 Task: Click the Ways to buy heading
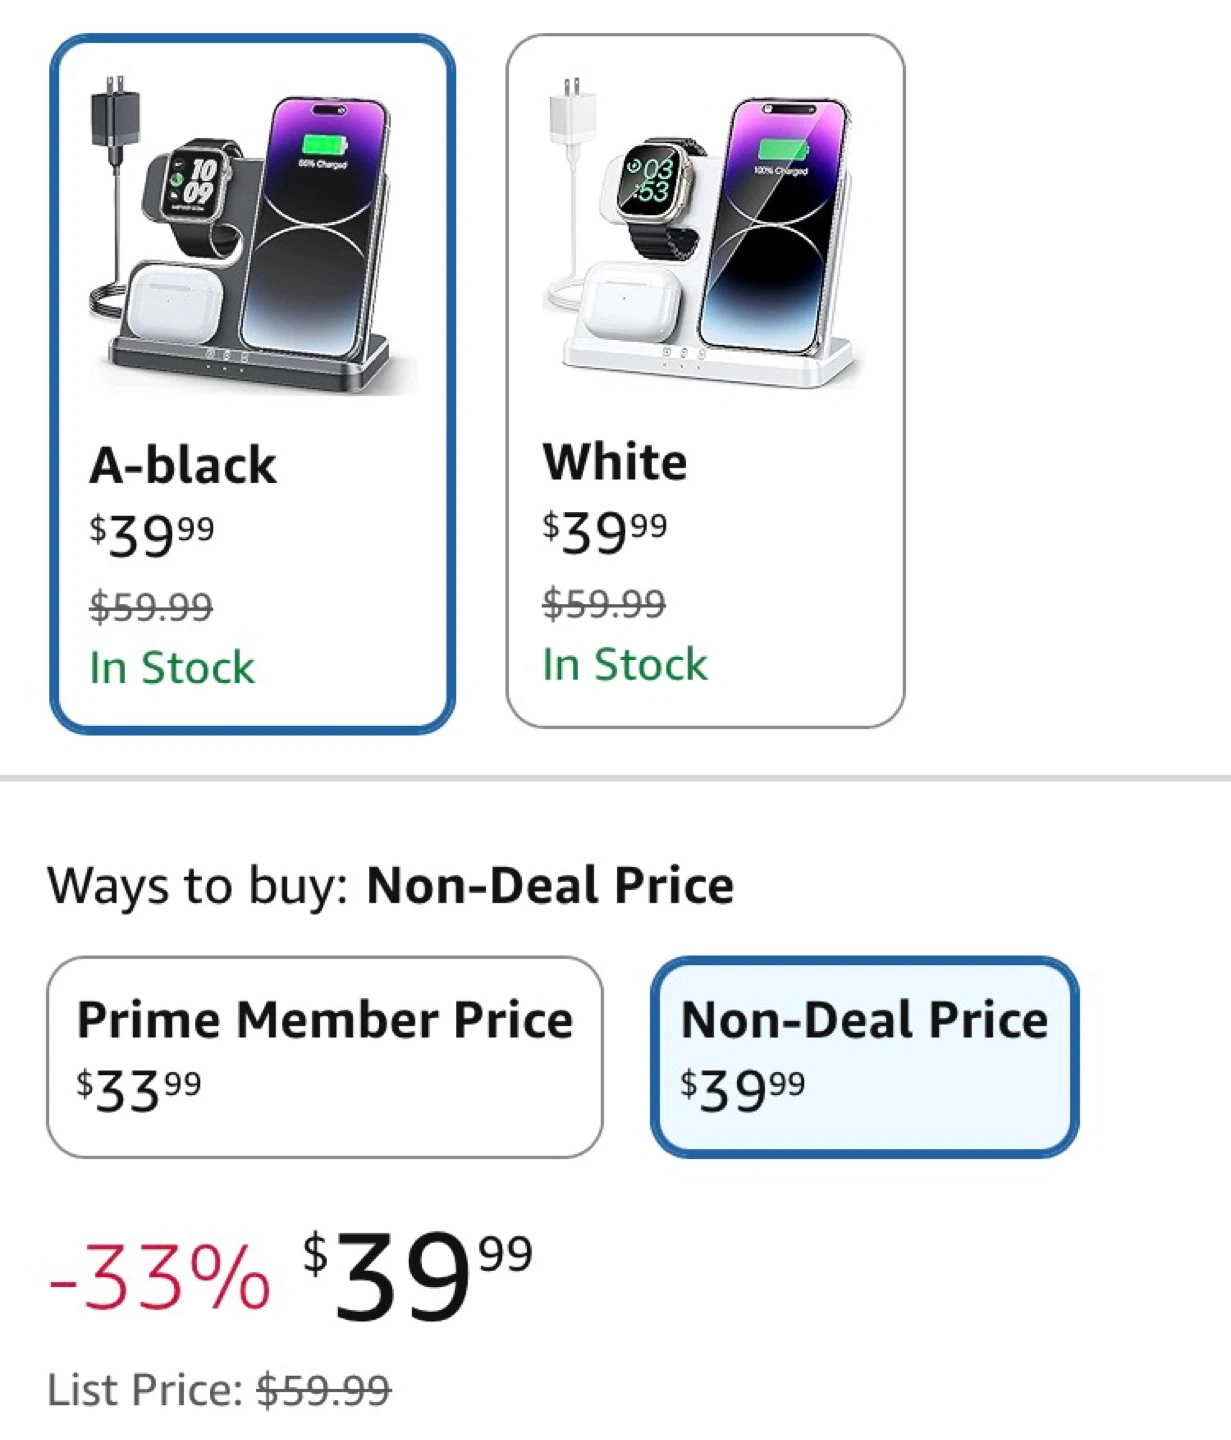390,886
